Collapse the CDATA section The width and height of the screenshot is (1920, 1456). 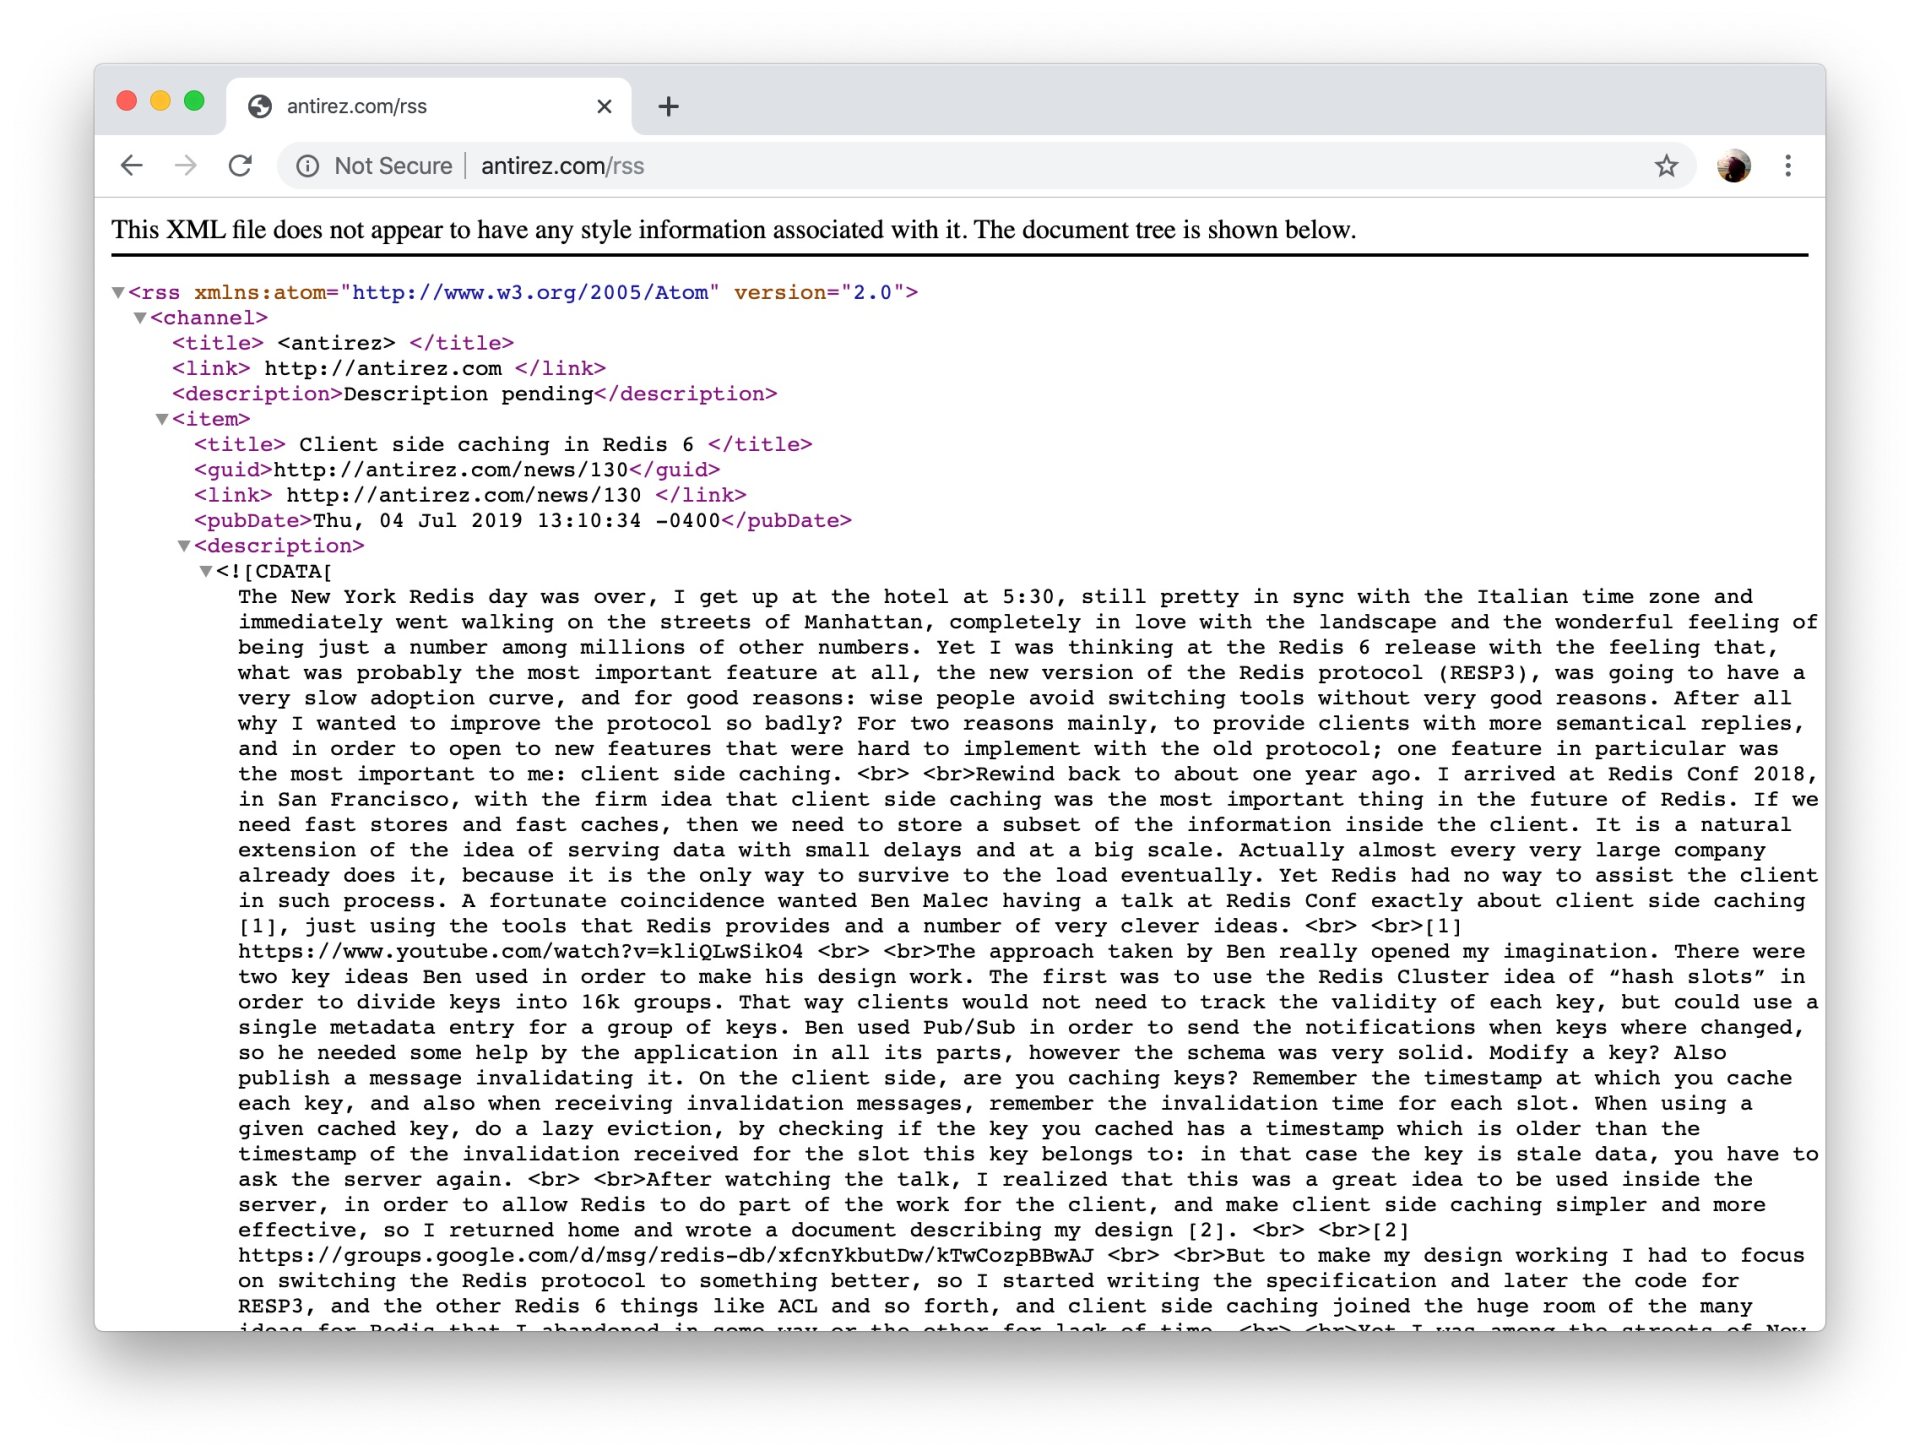[x=206, y=572]
